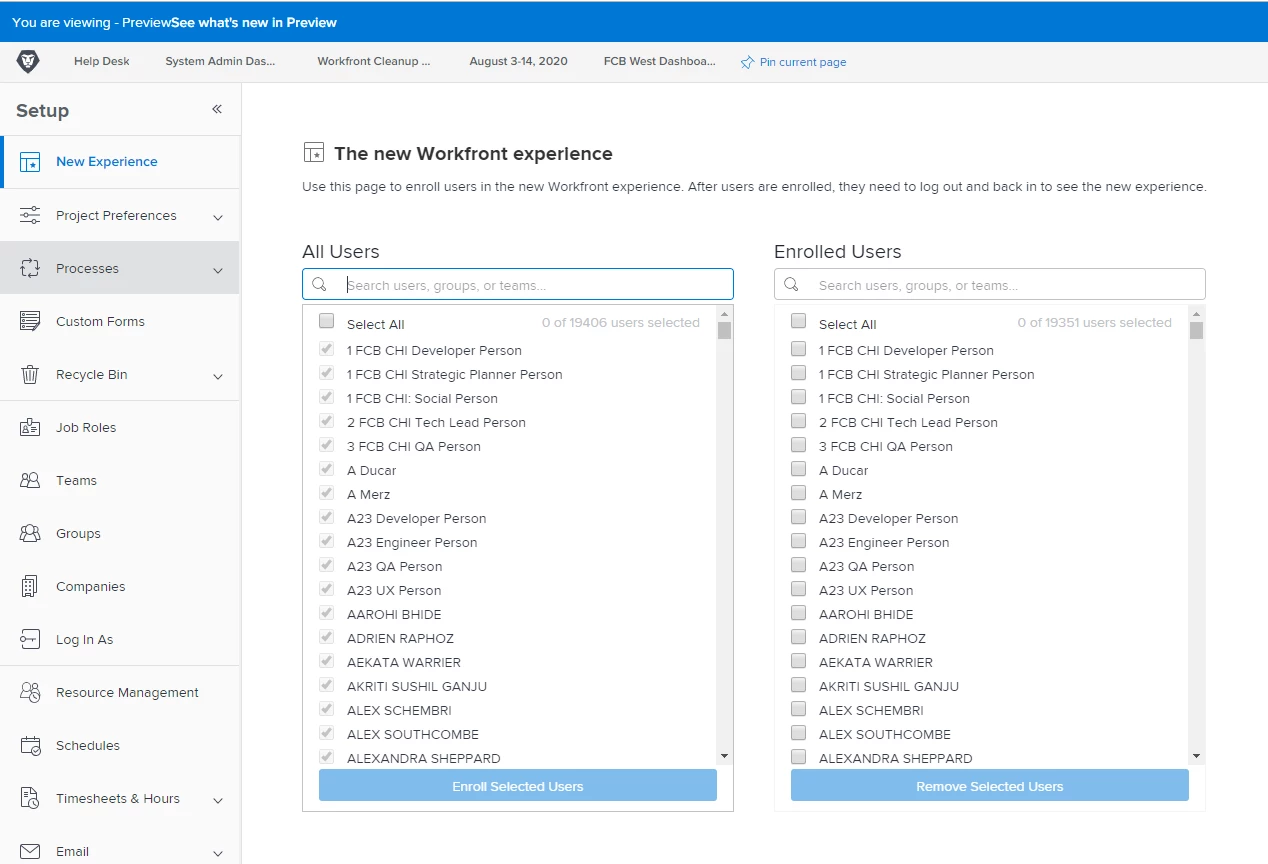Click the Project Preferences sliders icon
1268x864 pixels.
[30, 216]
